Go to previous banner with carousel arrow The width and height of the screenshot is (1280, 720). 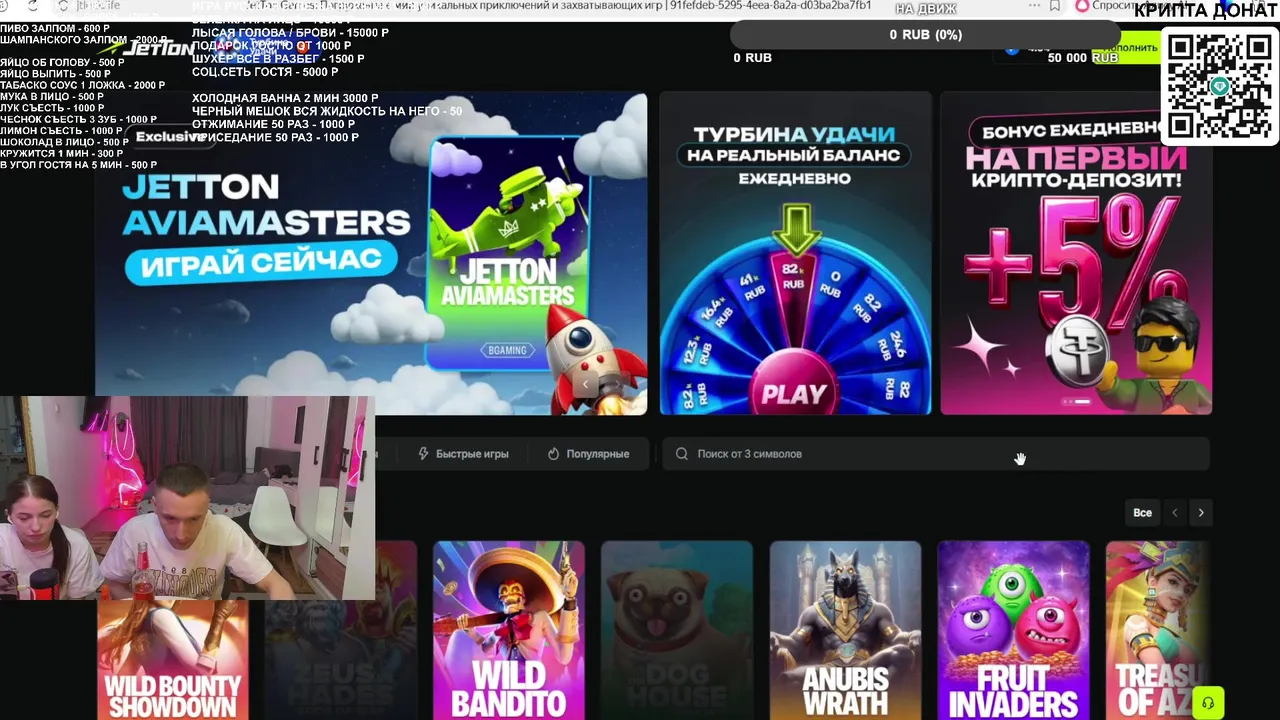(x=586, y=383)
